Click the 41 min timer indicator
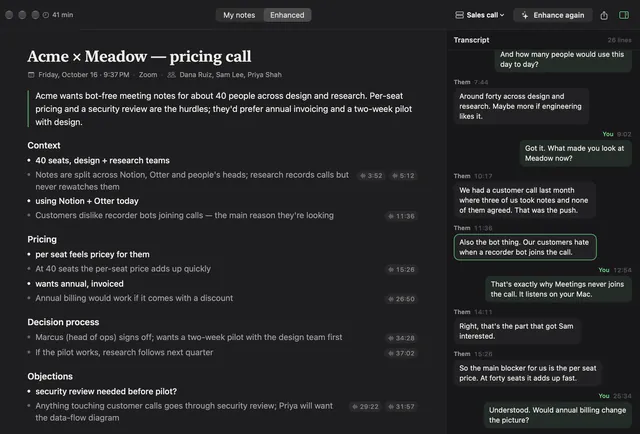The image size is (640, 434). [58, 15]
